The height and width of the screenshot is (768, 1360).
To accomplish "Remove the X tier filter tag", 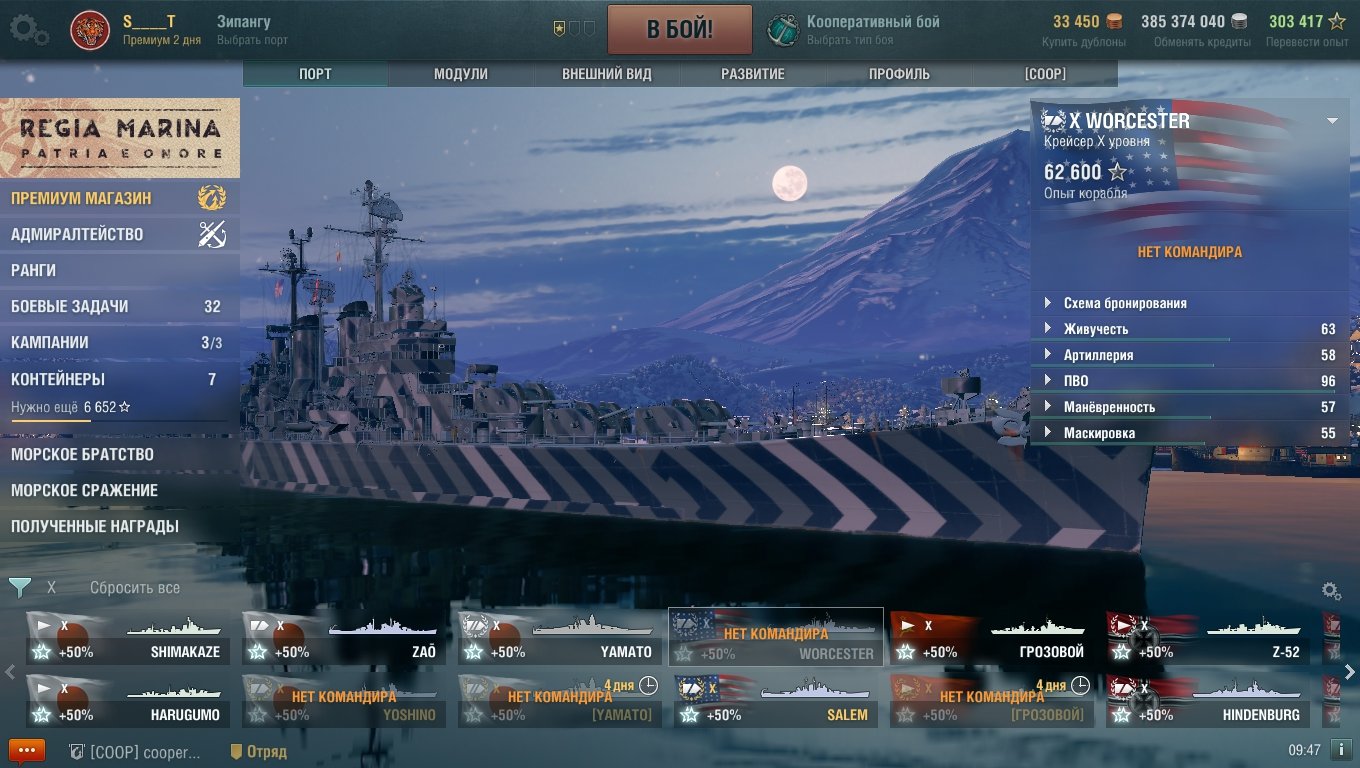I will (x=51, y=588).
